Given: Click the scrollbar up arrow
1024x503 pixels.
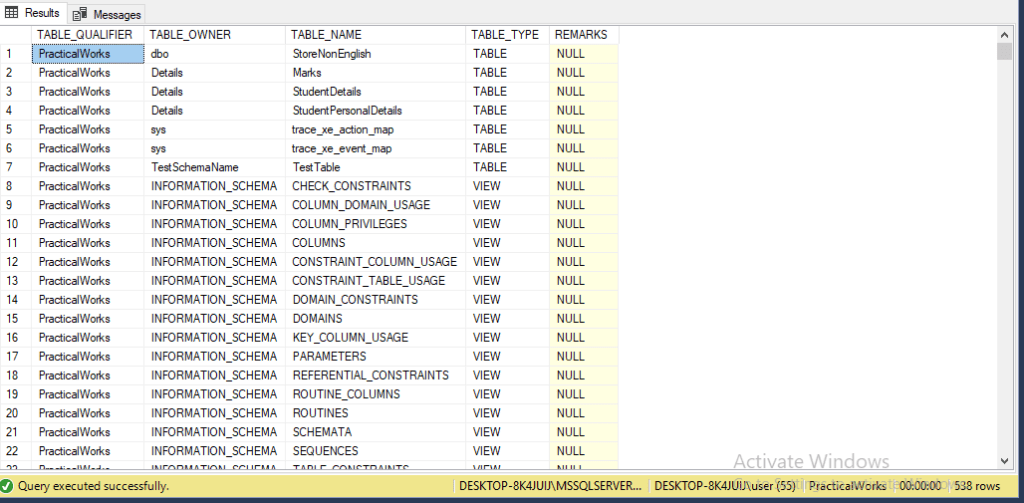Looking at the screenshot, I should [x=1005, y=34].
